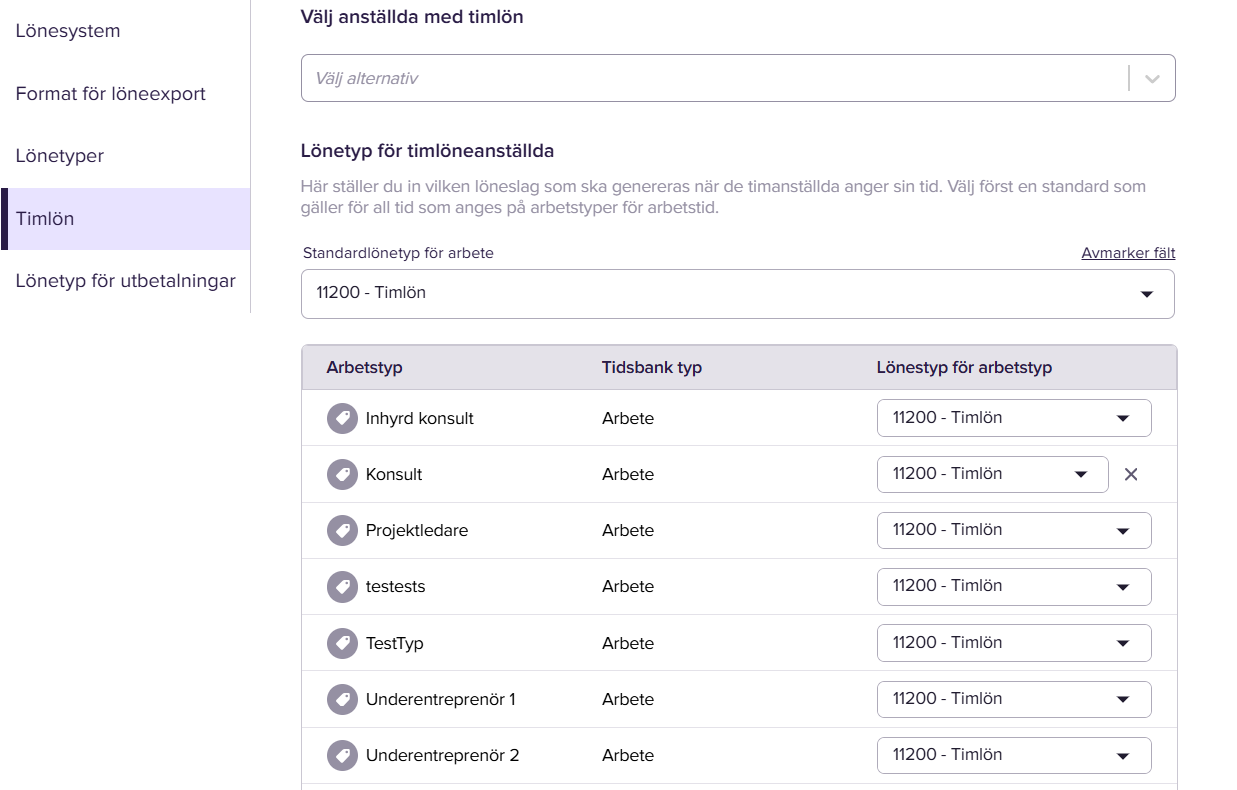The width and height of the screenshot is (1237, 790).
Task: Select Lönetyper in sidebar
Action: pos(60,156)
